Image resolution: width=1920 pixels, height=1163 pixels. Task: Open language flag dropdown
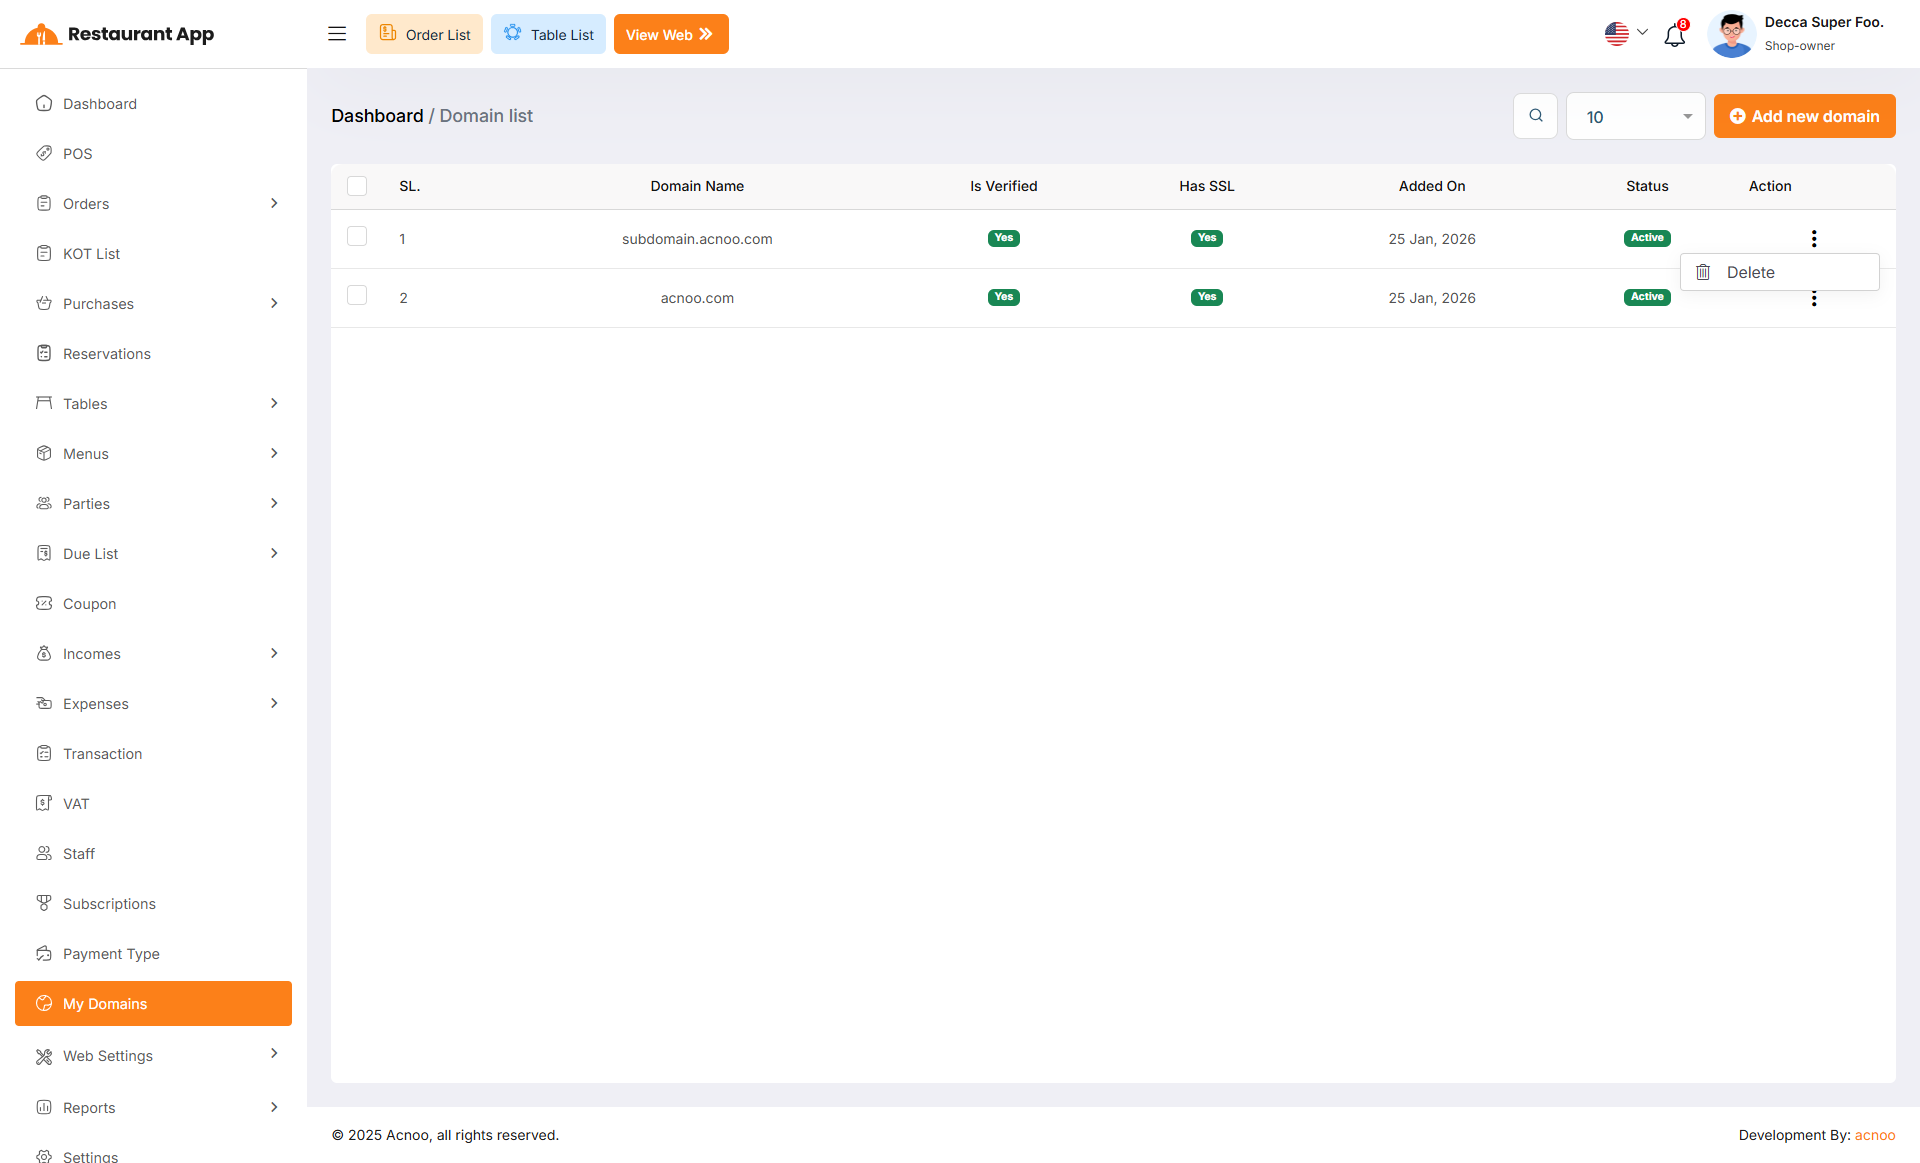click(x=1626, y=34)
